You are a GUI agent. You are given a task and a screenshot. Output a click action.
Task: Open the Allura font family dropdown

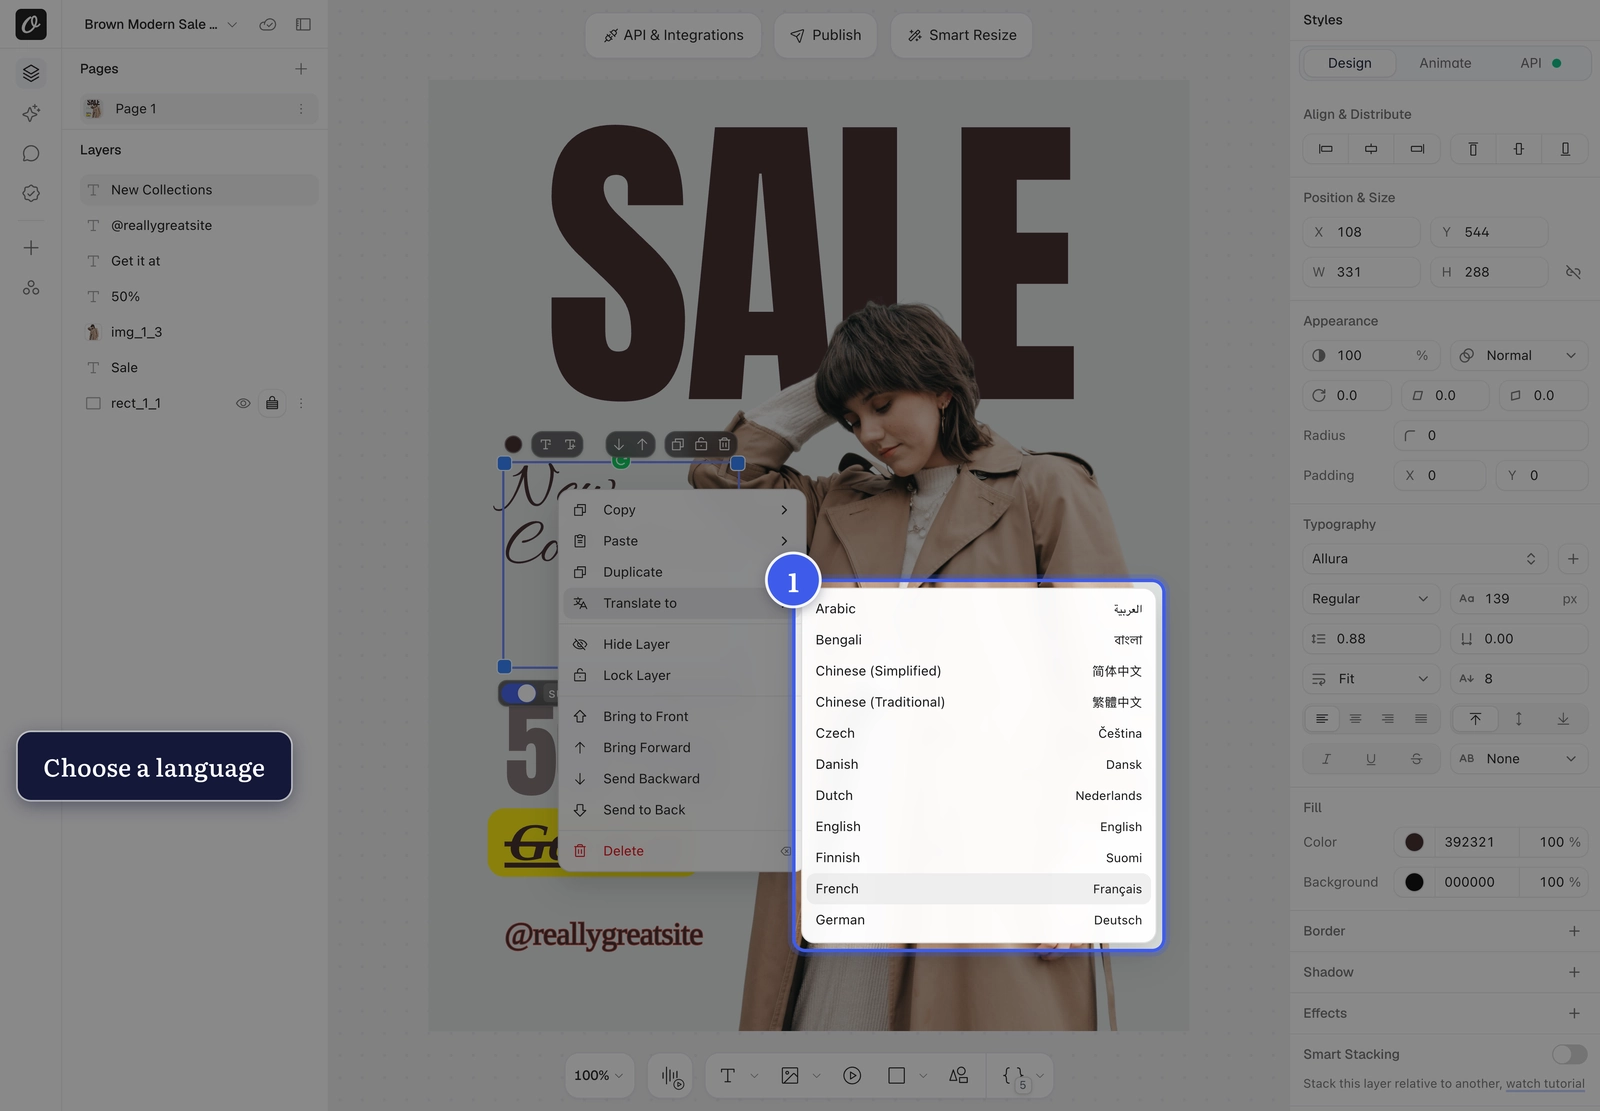click(x=1425, y=559)
